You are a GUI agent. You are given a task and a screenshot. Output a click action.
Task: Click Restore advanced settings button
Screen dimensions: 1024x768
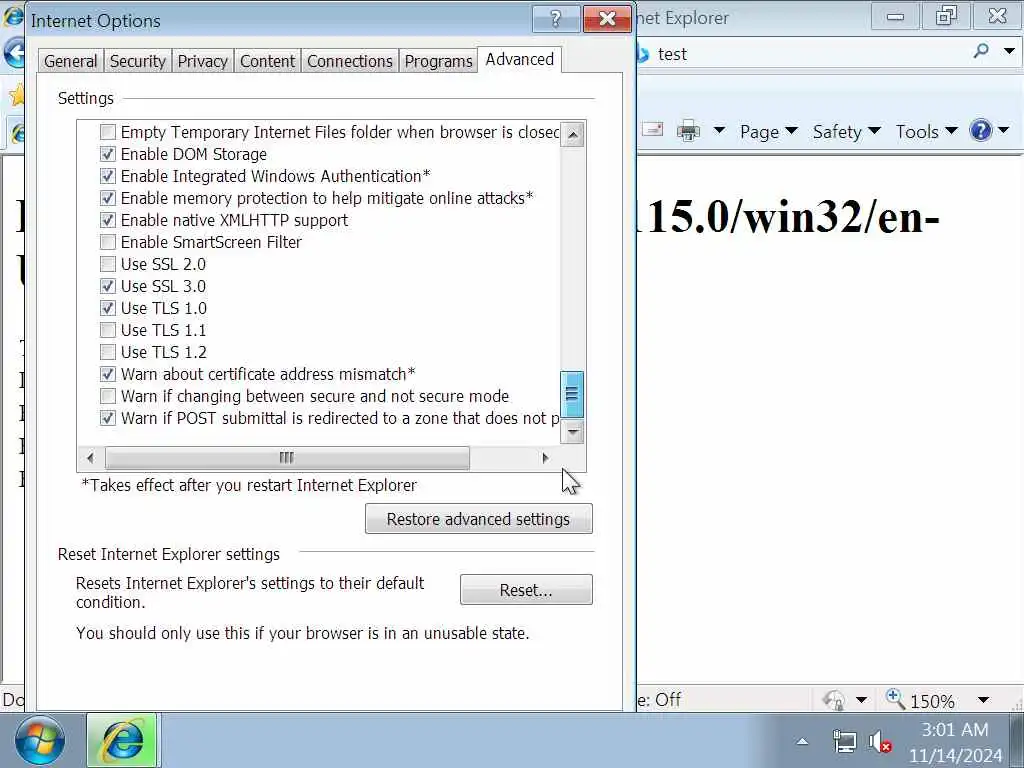[x=479, y=519]
